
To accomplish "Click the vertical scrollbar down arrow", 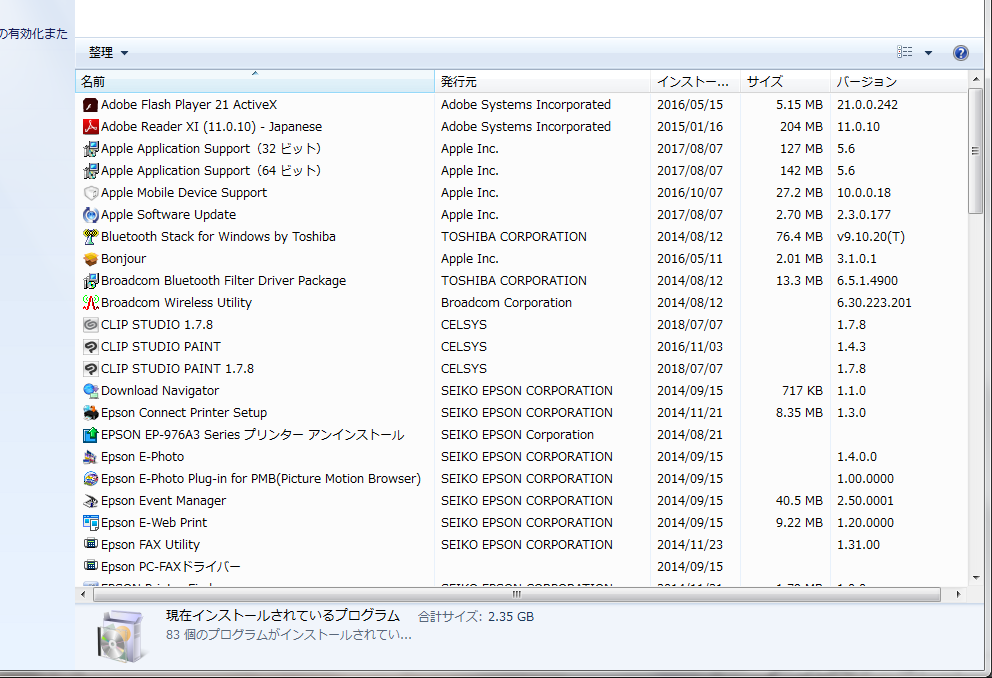I will tap(975, 578).
